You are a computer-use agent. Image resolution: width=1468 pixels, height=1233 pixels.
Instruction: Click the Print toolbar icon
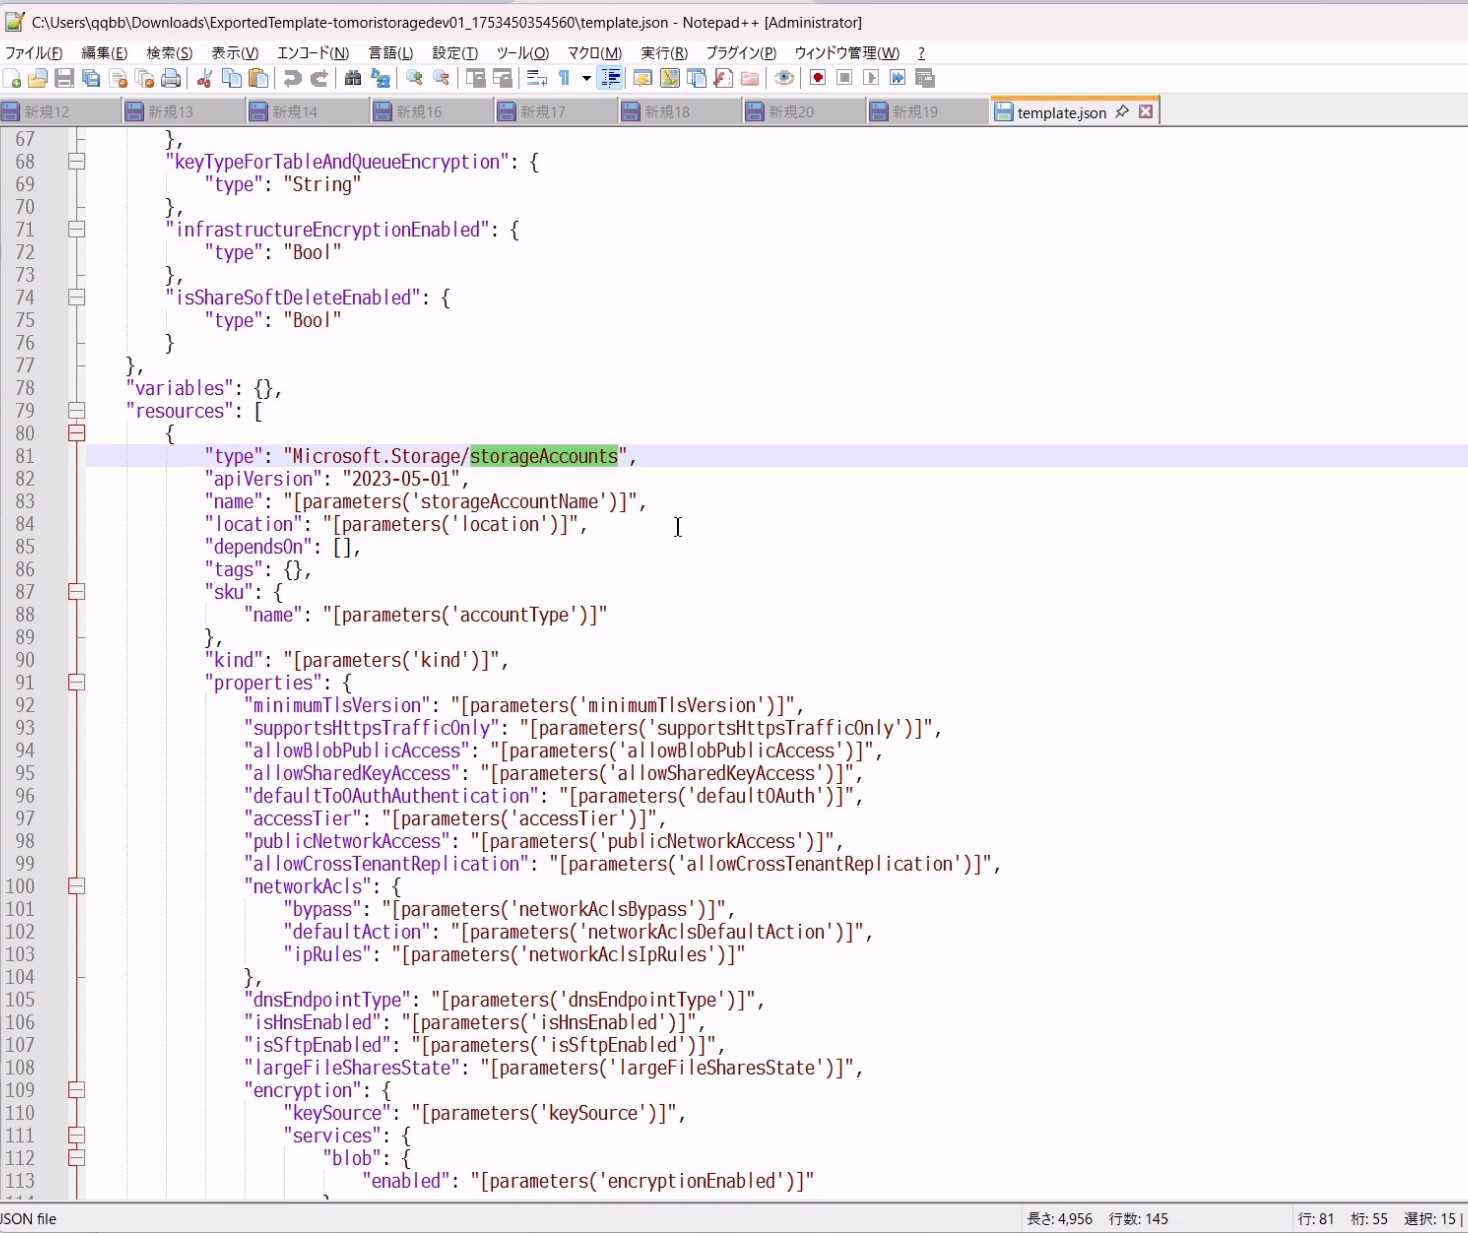[x=171, y=78]
